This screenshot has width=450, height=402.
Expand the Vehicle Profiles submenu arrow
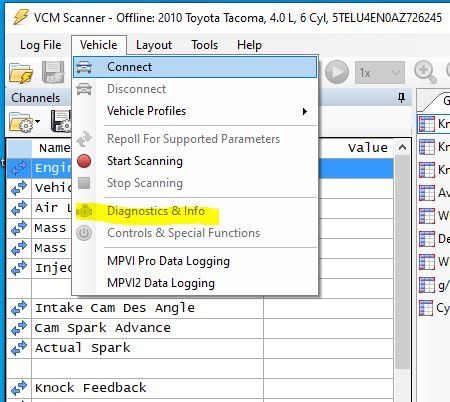point(304,111)
